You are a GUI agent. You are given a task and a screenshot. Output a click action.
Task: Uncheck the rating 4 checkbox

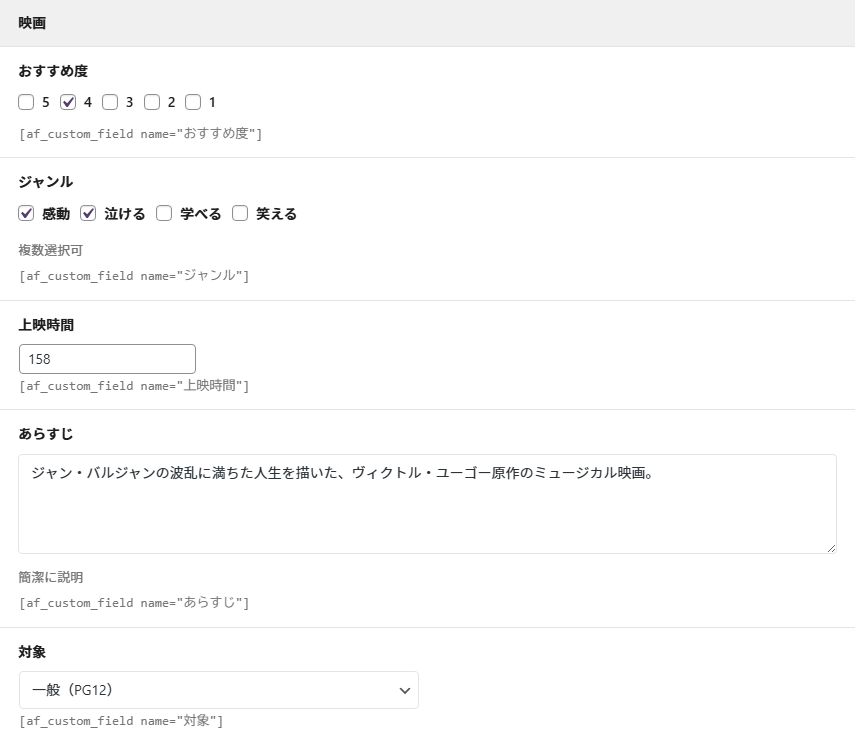pyautogui.click(x=68, y=102)
